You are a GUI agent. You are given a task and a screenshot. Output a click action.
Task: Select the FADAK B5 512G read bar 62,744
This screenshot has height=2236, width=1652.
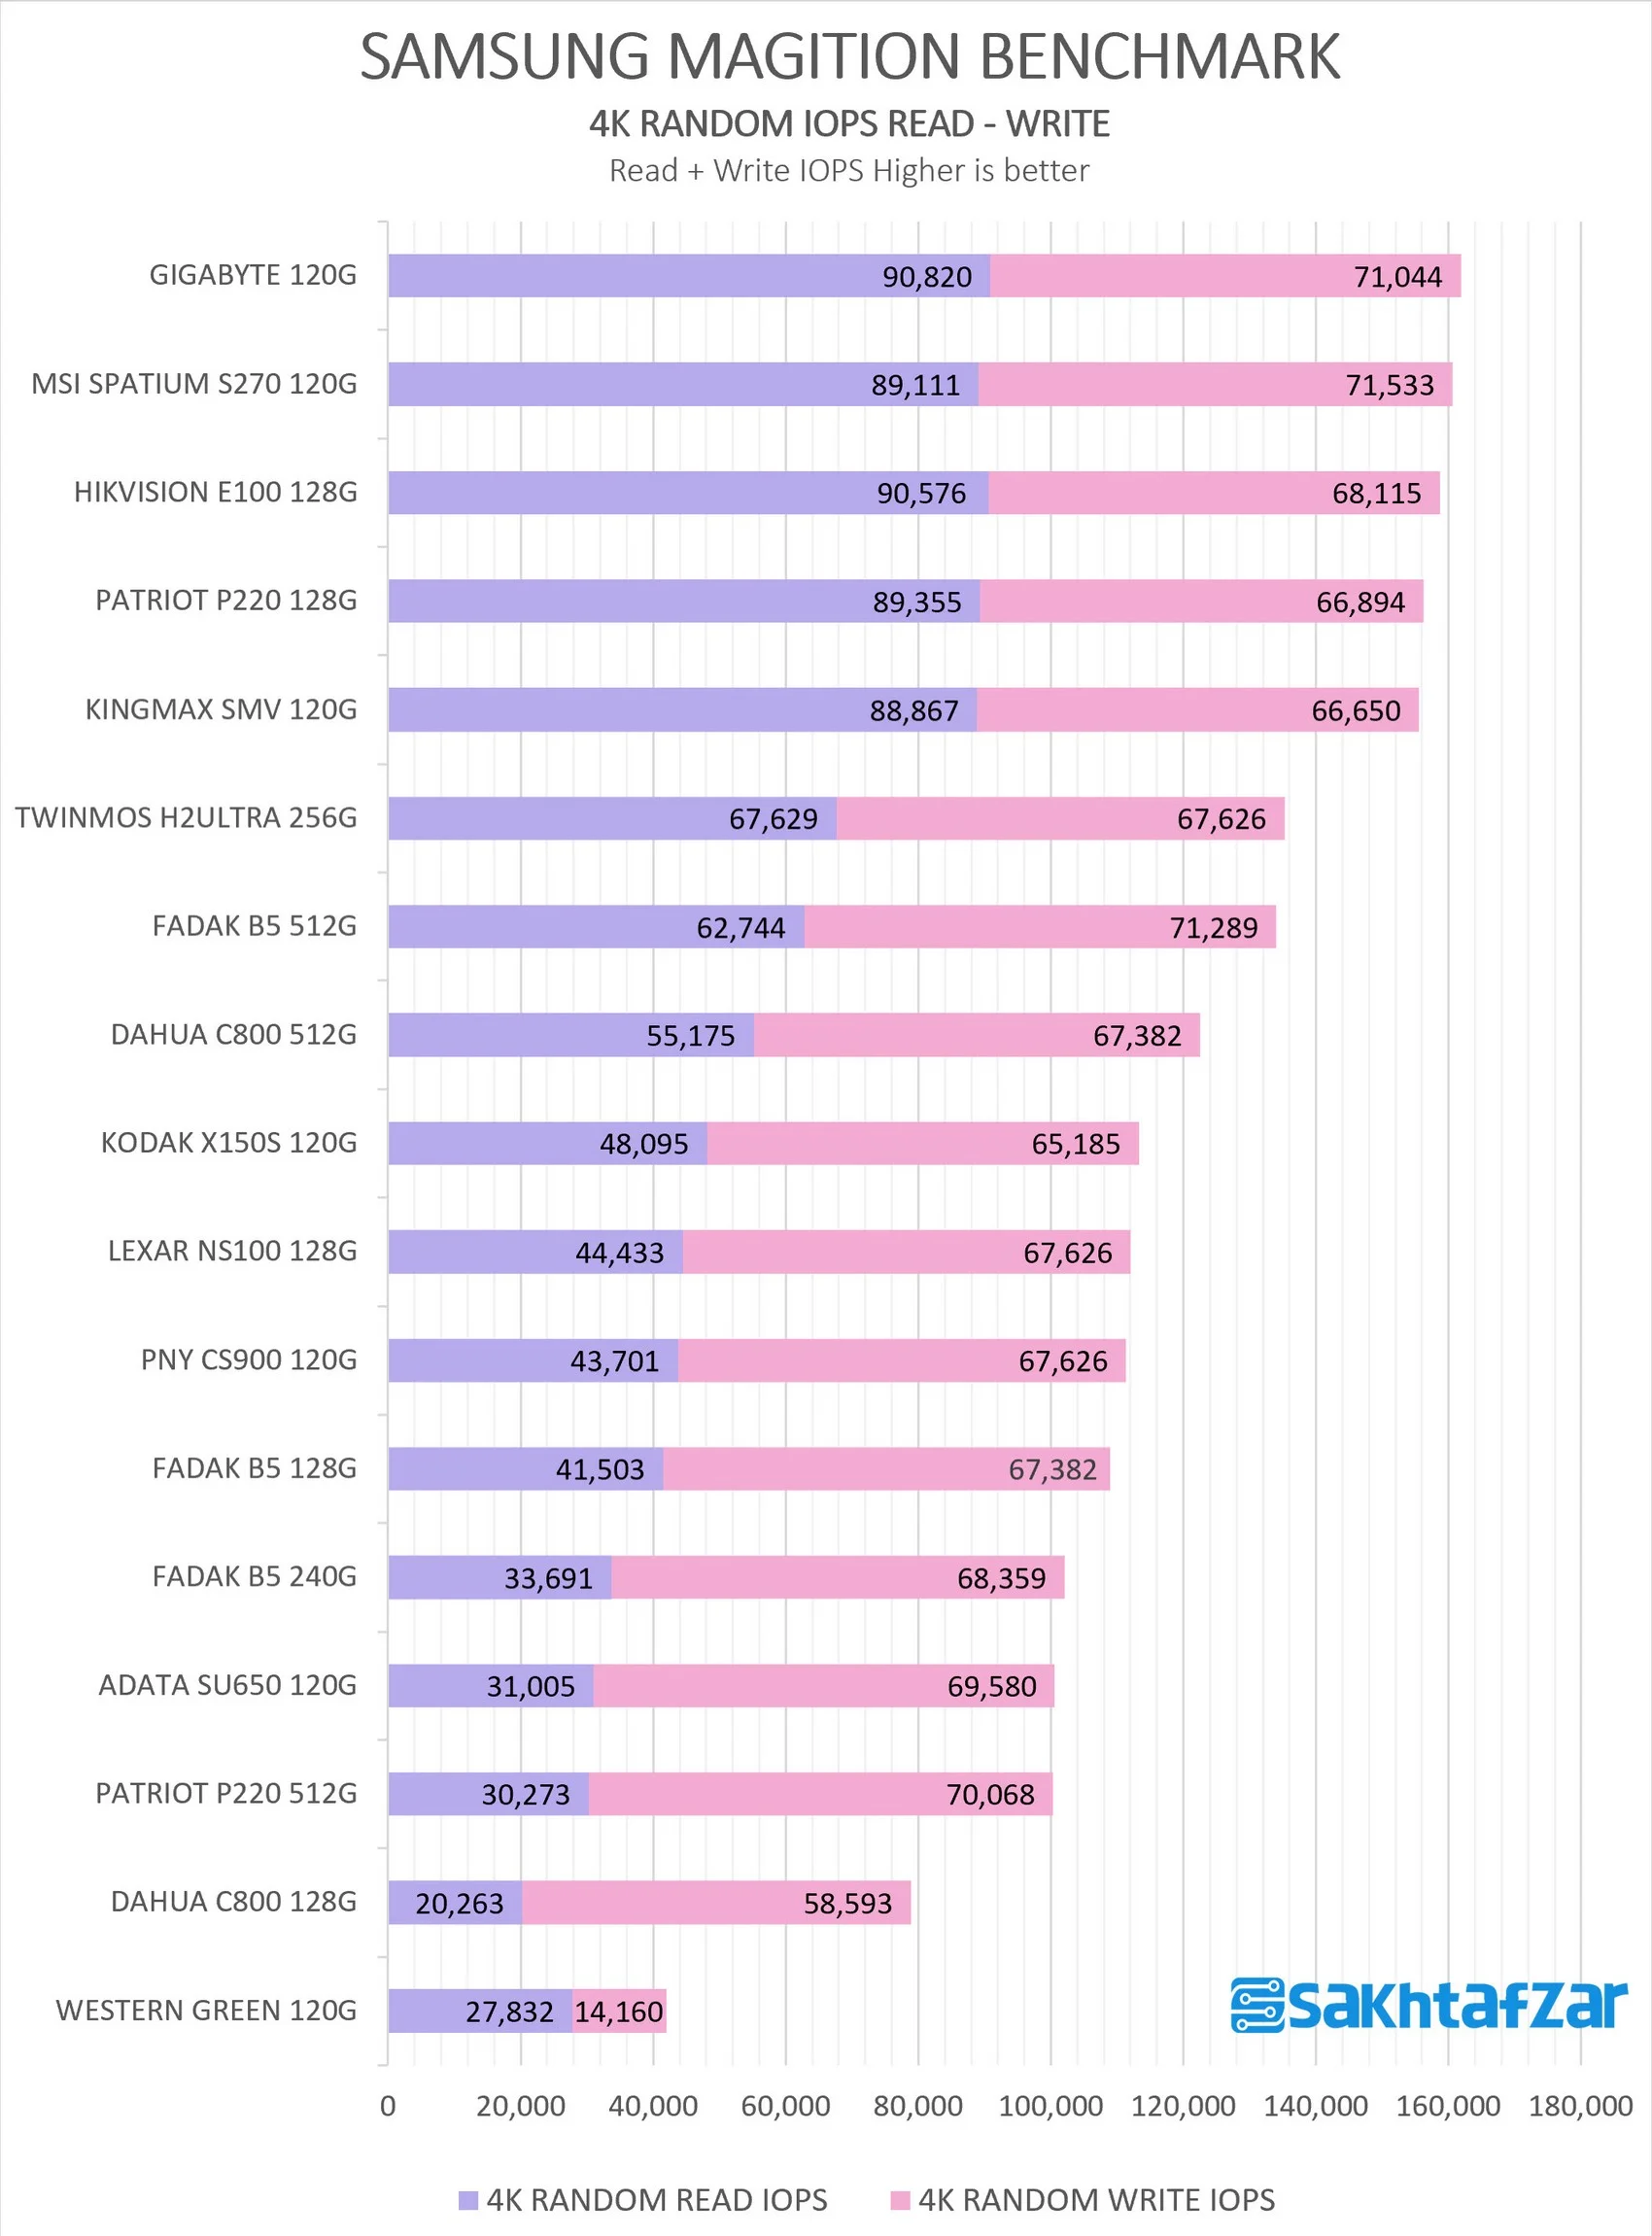pos(596,927)
